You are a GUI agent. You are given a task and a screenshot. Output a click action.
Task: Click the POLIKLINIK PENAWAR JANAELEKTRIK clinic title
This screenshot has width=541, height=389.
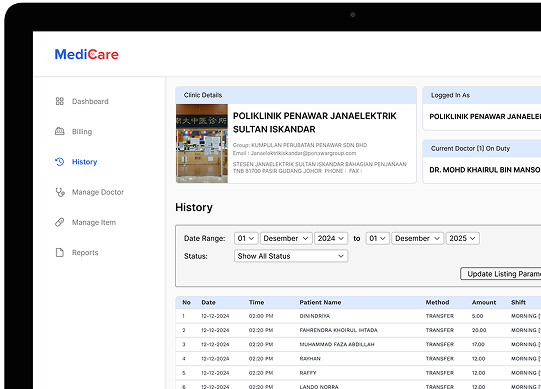click(315, 123)
